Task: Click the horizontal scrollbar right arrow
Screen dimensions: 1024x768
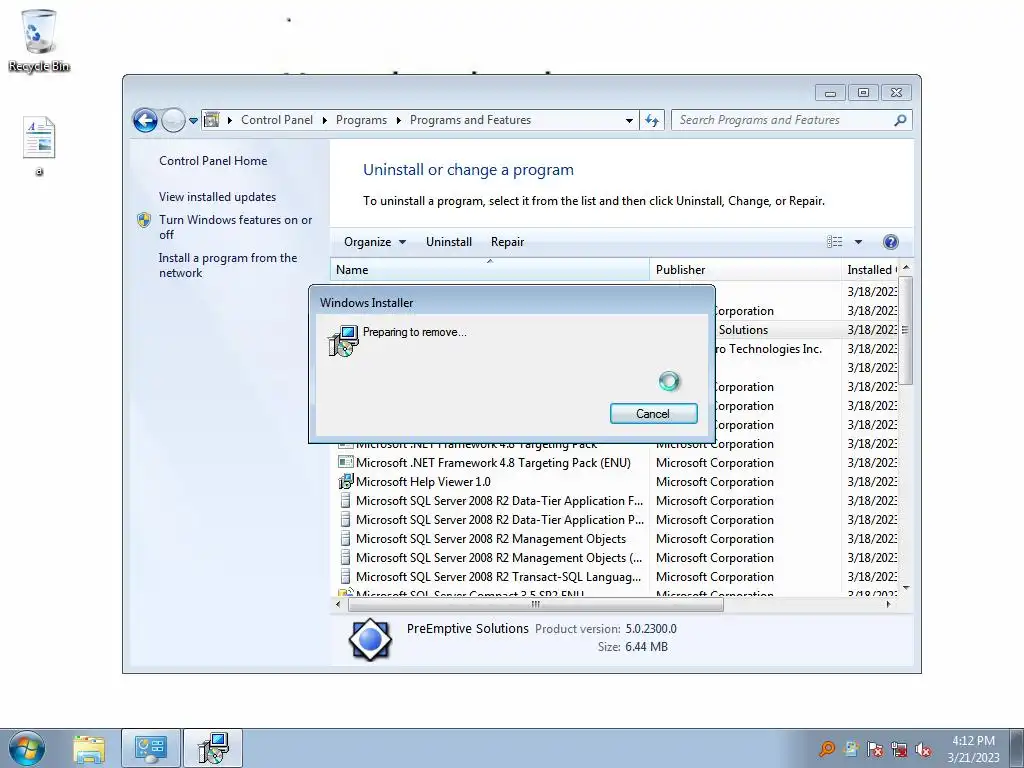Action: 888,605
